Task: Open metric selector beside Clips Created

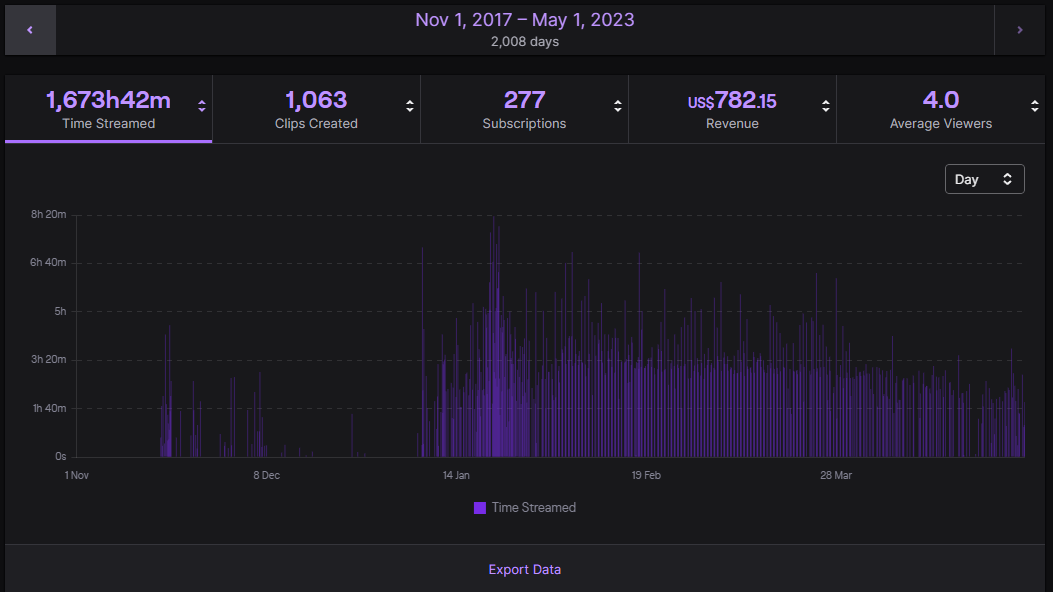Action: coord(410,106)
